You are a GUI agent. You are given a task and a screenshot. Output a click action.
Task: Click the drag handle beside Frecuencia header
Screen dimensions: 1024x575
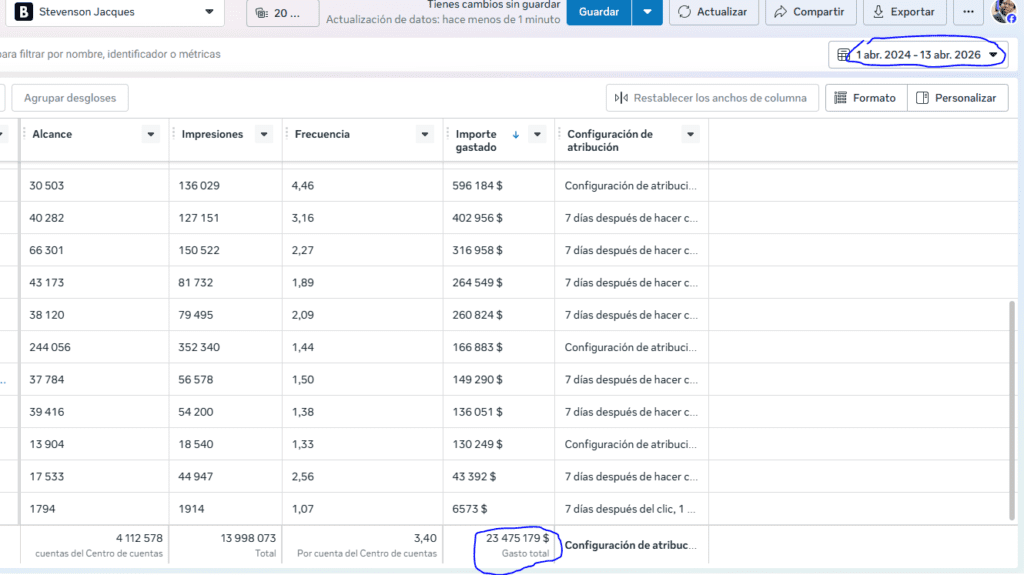[287, 134]
